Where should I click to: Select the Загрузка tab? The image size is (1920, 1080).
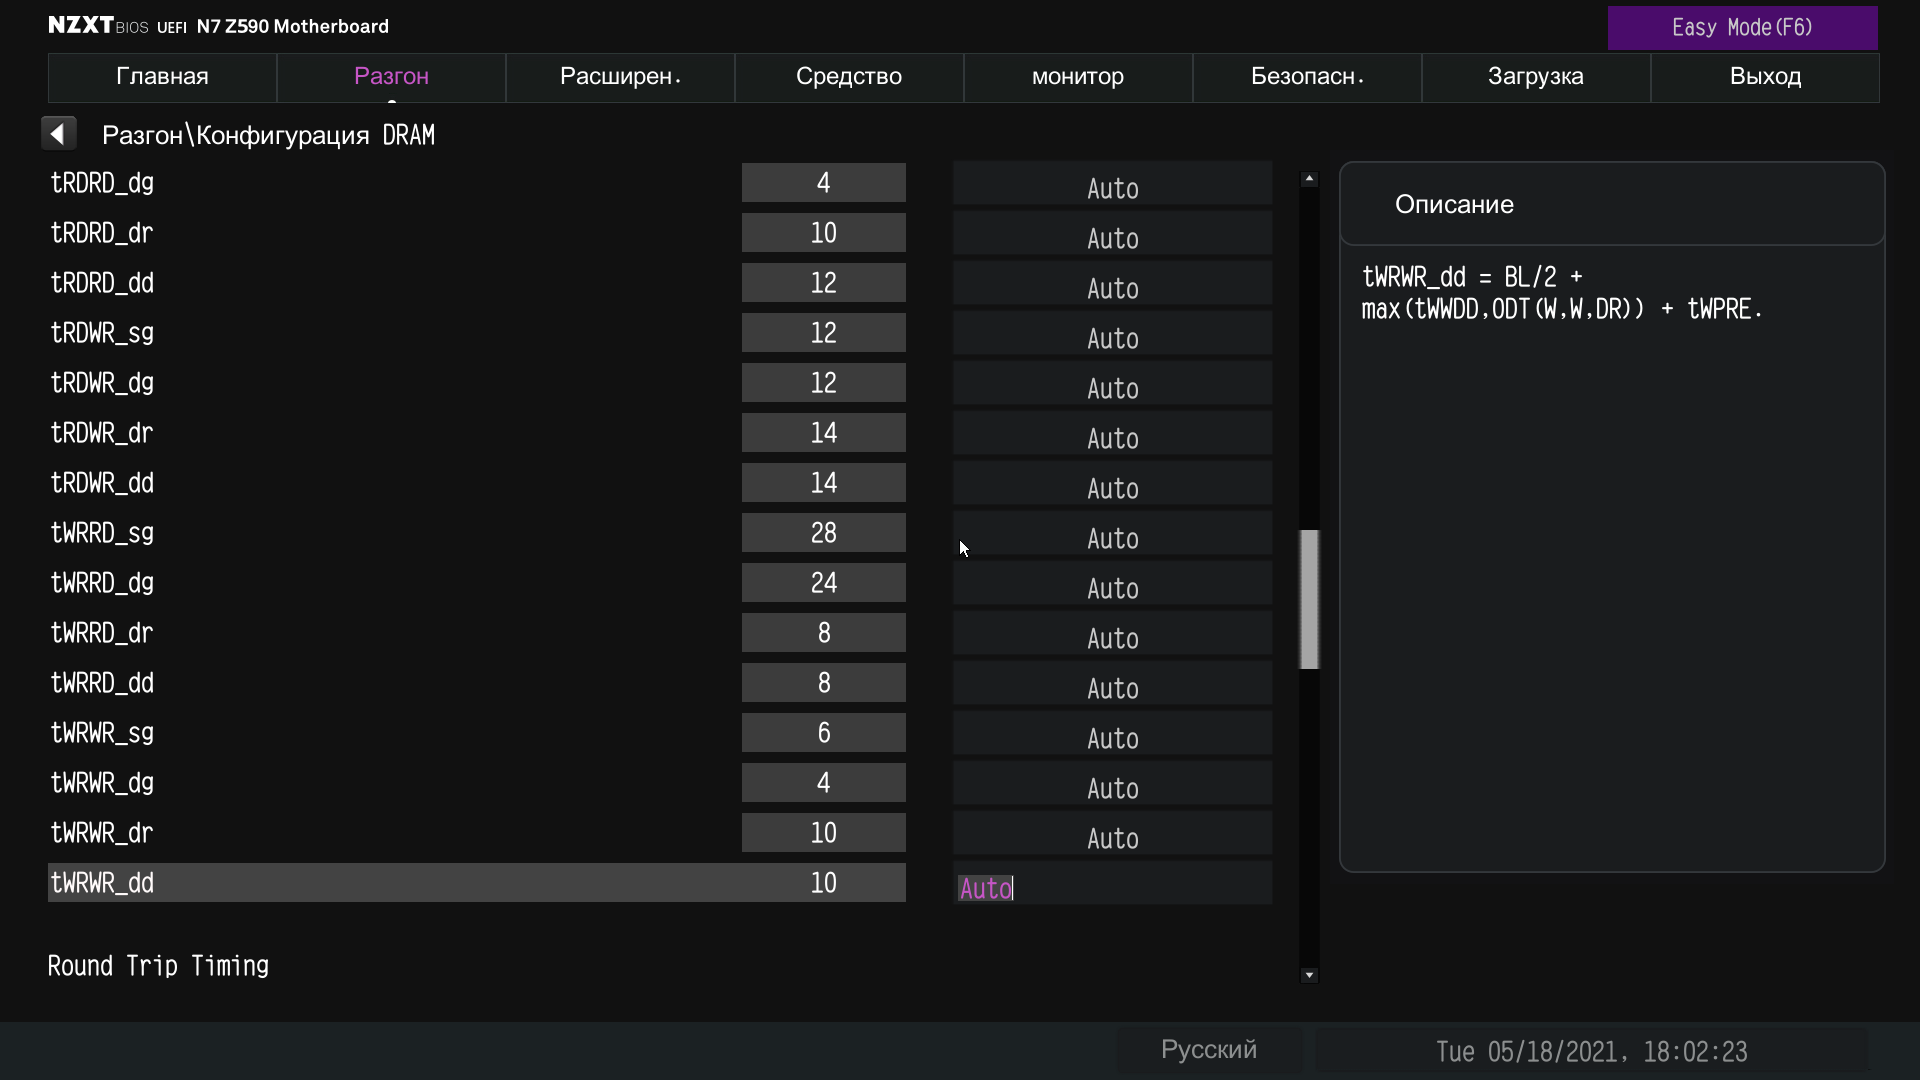coord(1535,77)
